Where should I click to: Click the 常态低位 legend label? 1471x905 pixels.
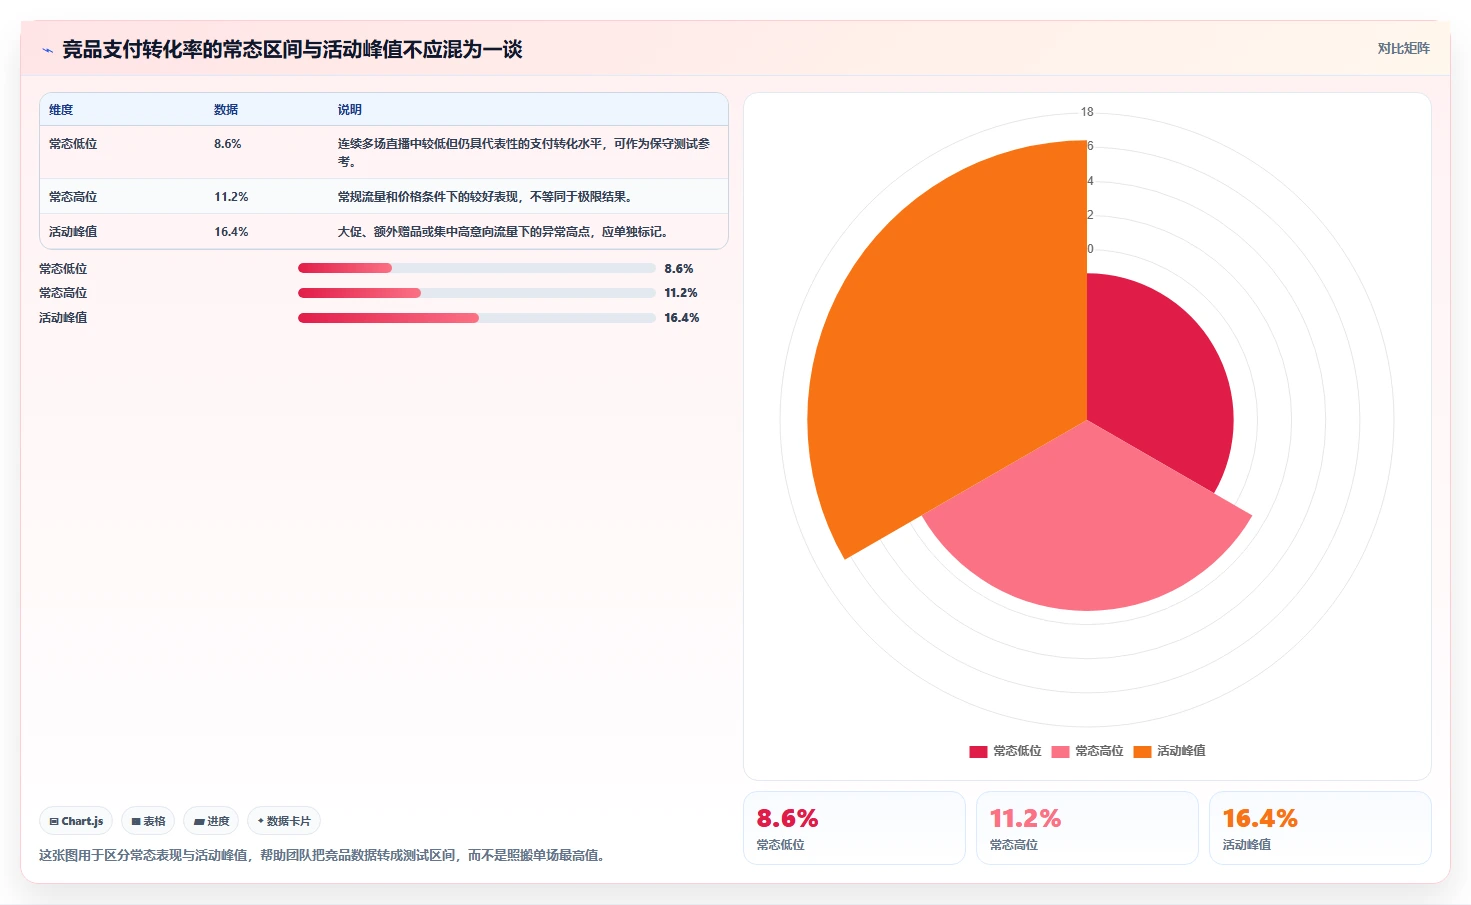[x=1017, y=751]
